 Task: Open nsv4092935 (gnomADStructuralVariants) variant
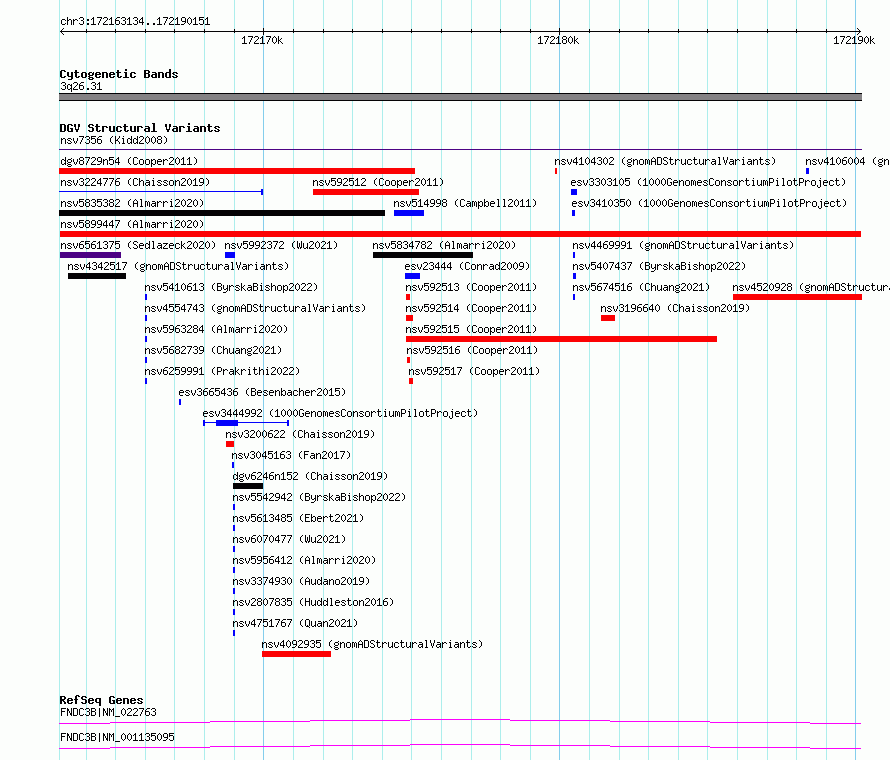coord(372,644)
